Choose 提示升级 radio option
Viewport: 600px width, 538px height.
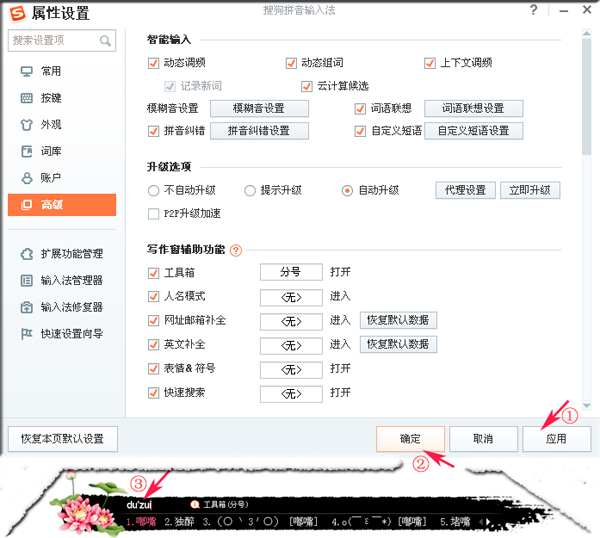pyautogui.click(x=250, y=191)
